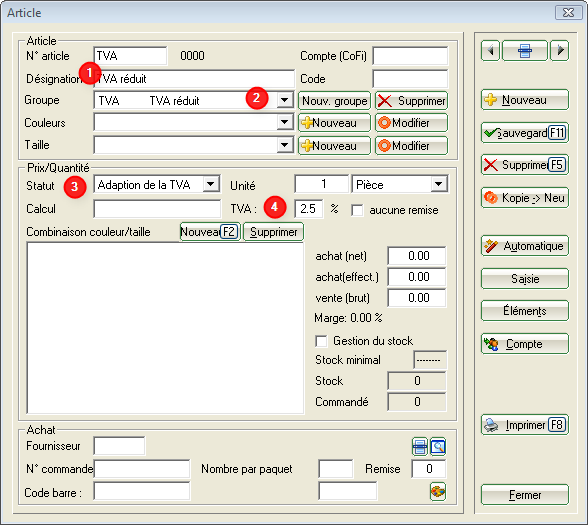The width and height of the screenshot is (588, 525).
Task: Click the Fermer button
Action: pyautogui.click(x=525, y=495)
